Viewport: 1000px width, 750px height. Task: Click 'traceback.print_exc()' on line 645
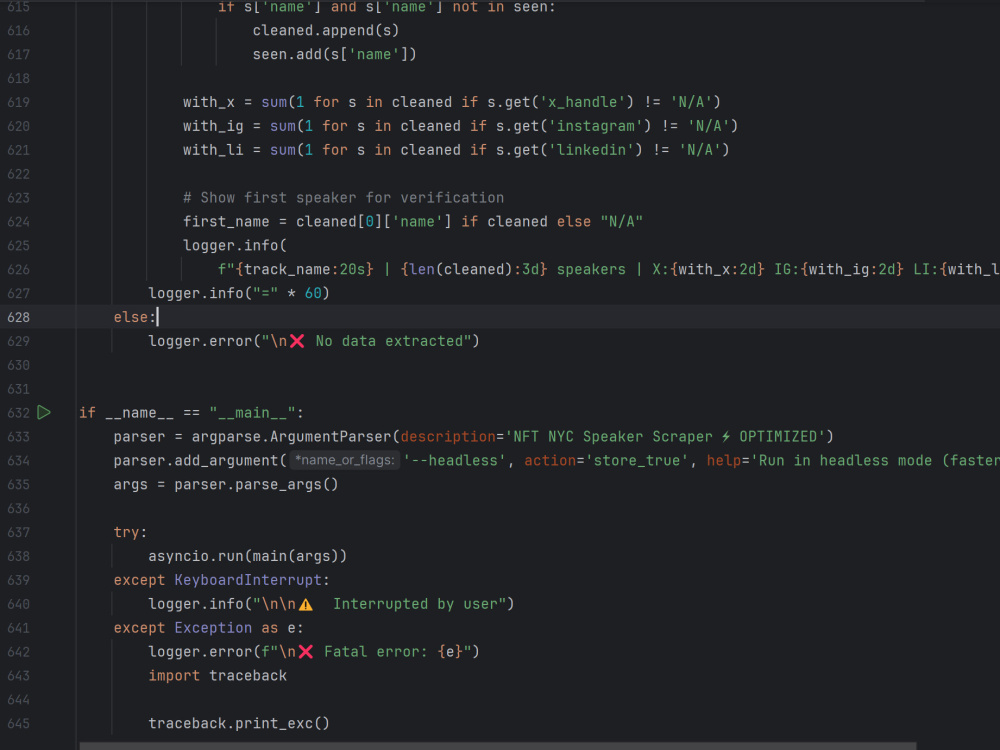click(239, 724)
